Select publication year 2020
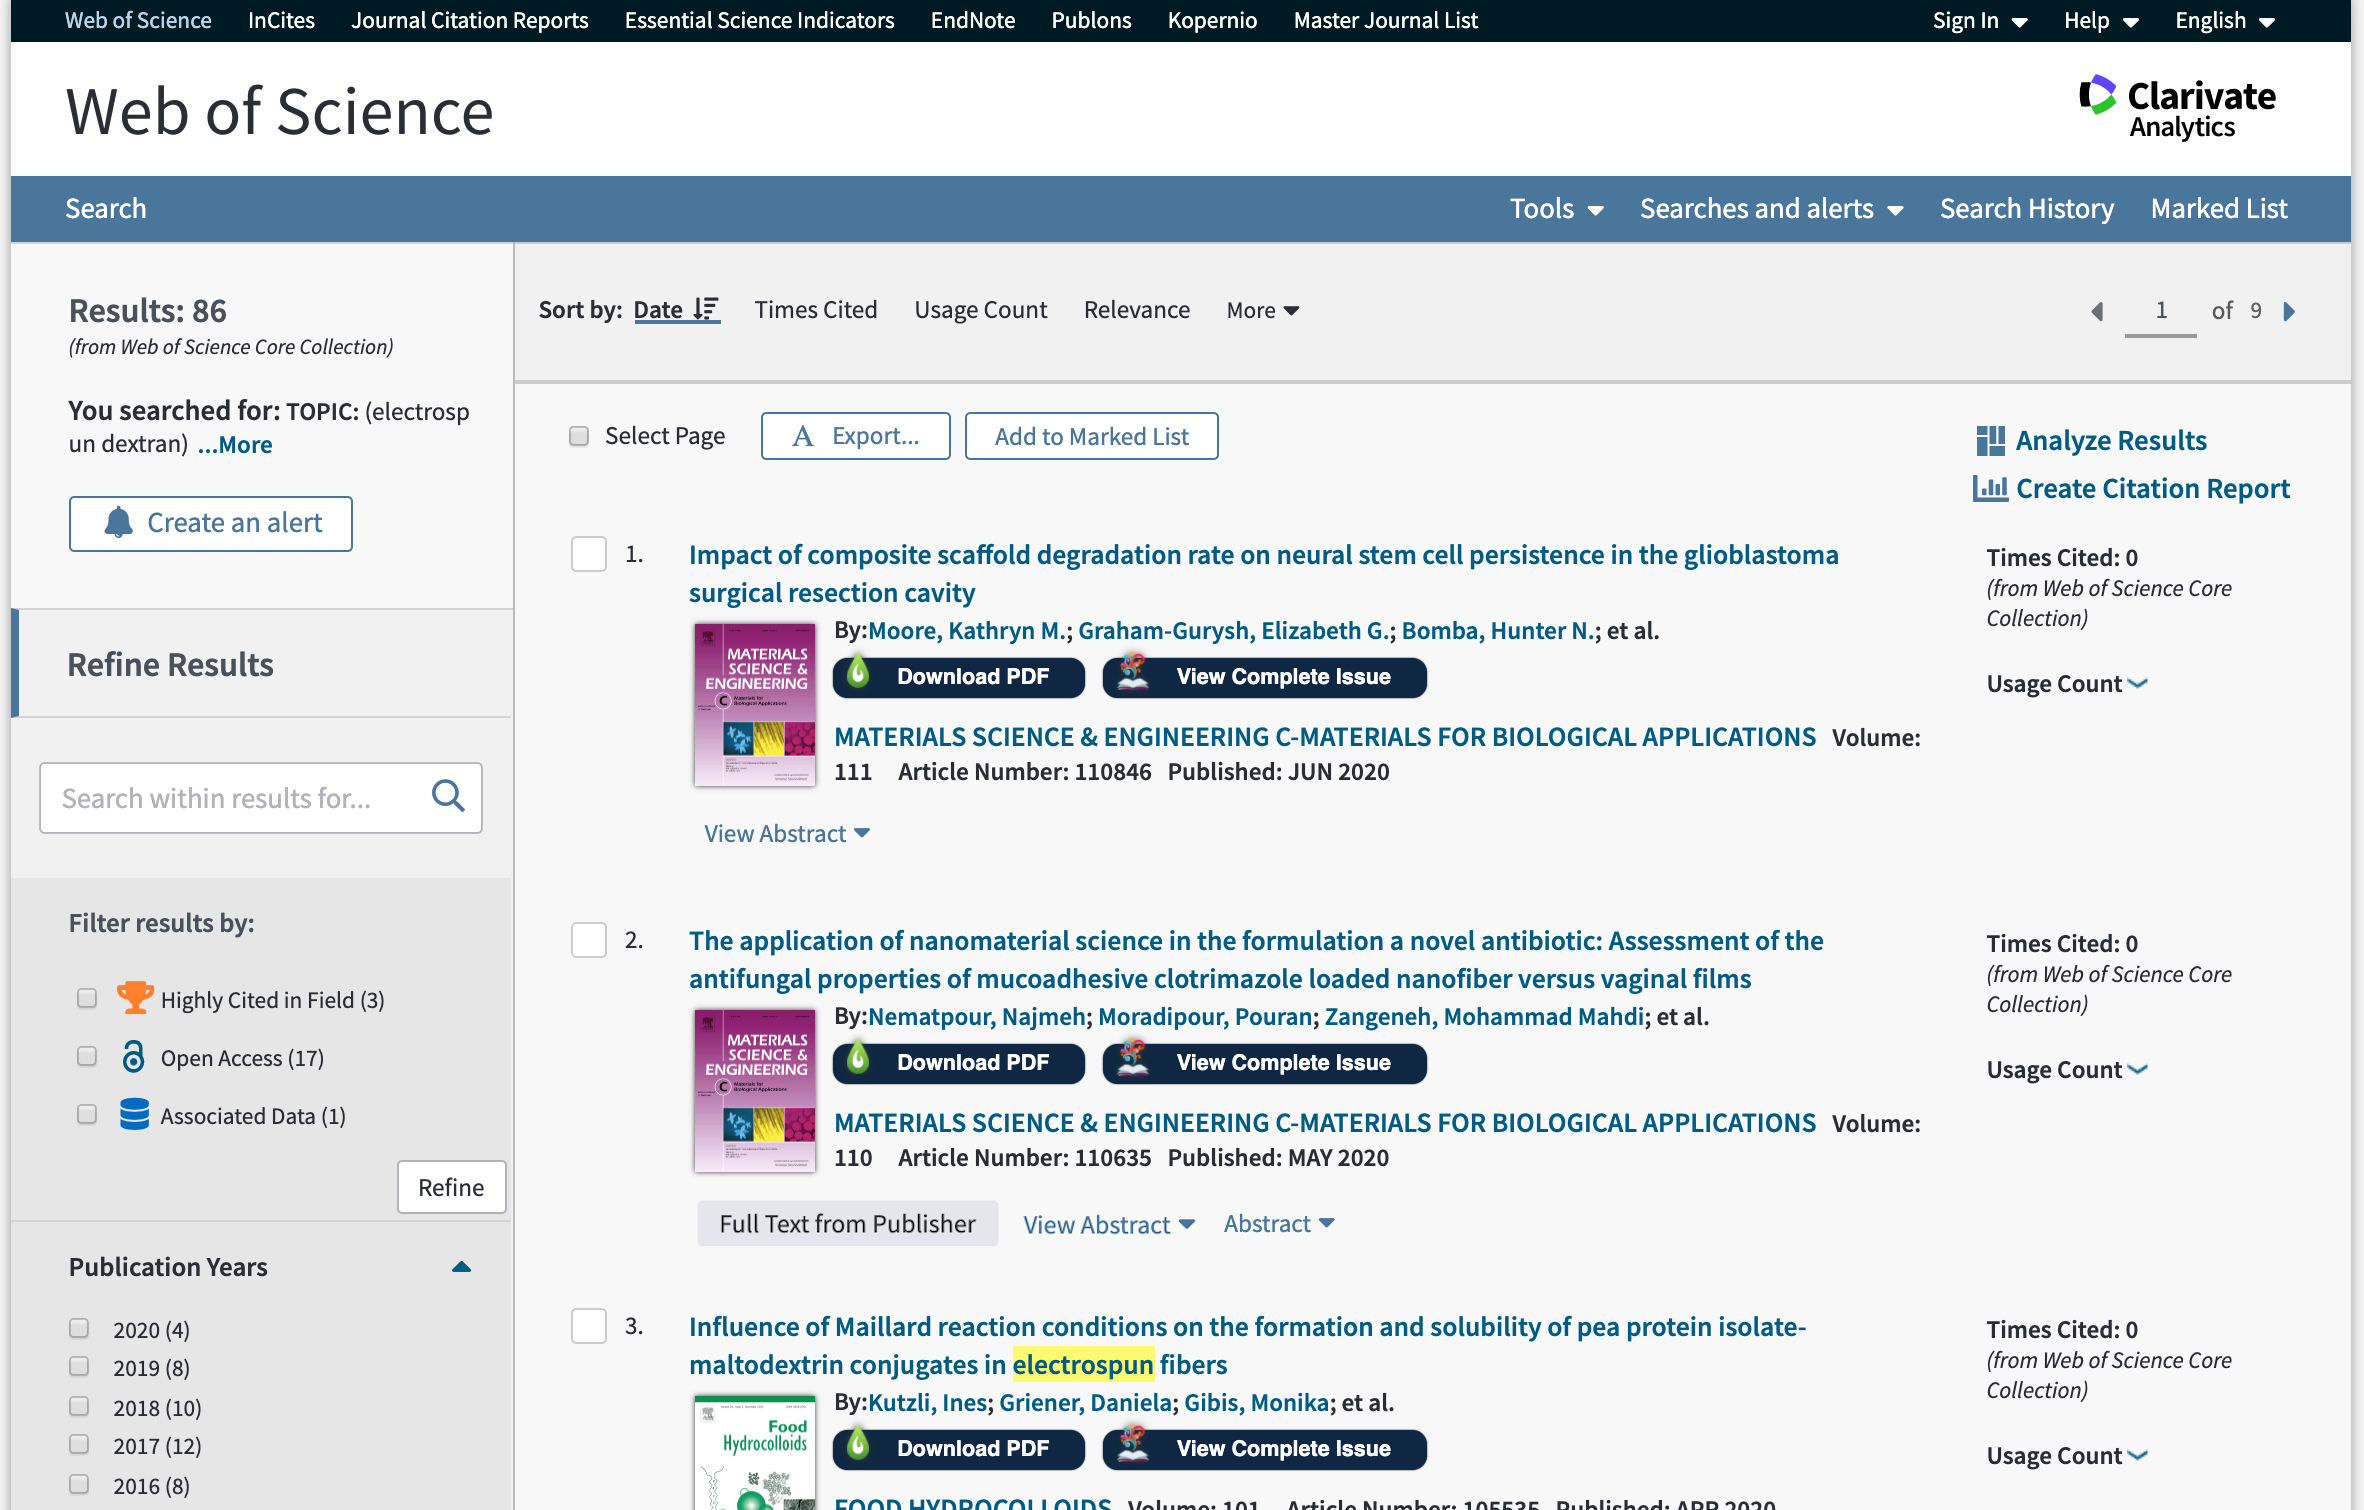This screenshot has height=1510, width=2364. tap(79, 1328)
